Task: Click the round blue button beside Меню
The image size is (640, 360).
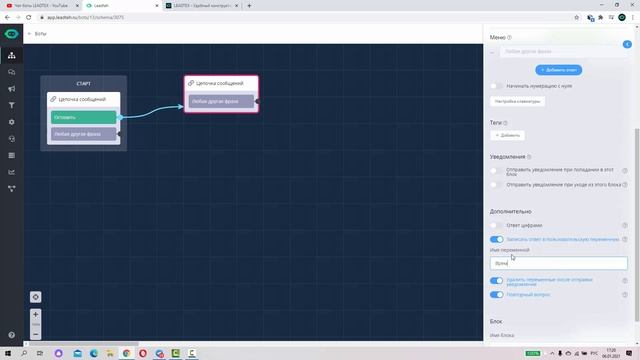Action: pyautogui.click(x=627, y=44)
